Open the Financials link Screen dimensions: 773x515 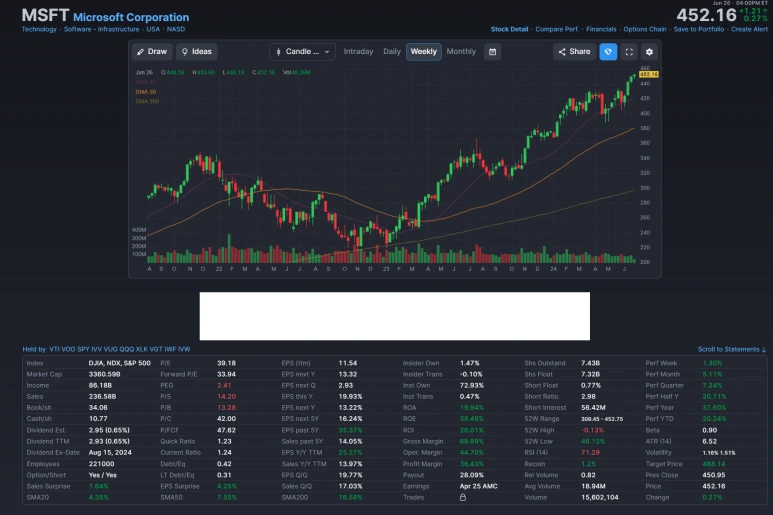pyautogui.click(x=601, y=29)
